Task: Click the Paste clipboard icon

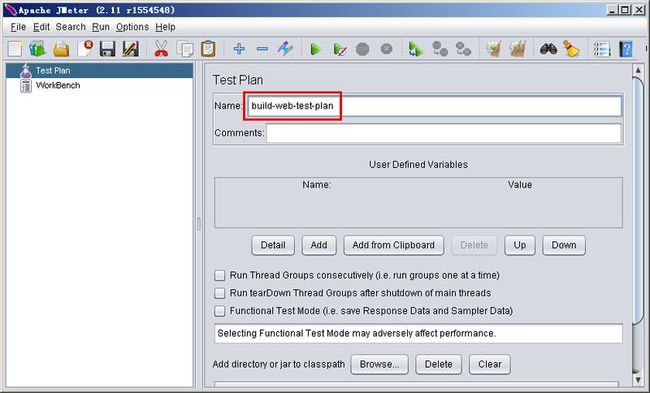Action: tap(208, 49)
